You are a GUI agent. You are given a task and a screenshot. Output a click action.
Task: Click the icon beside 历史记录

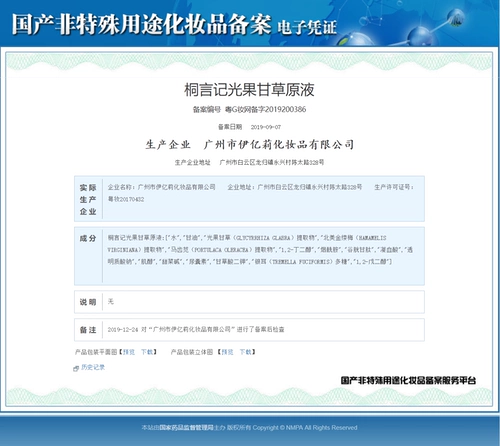coord(76,368)
